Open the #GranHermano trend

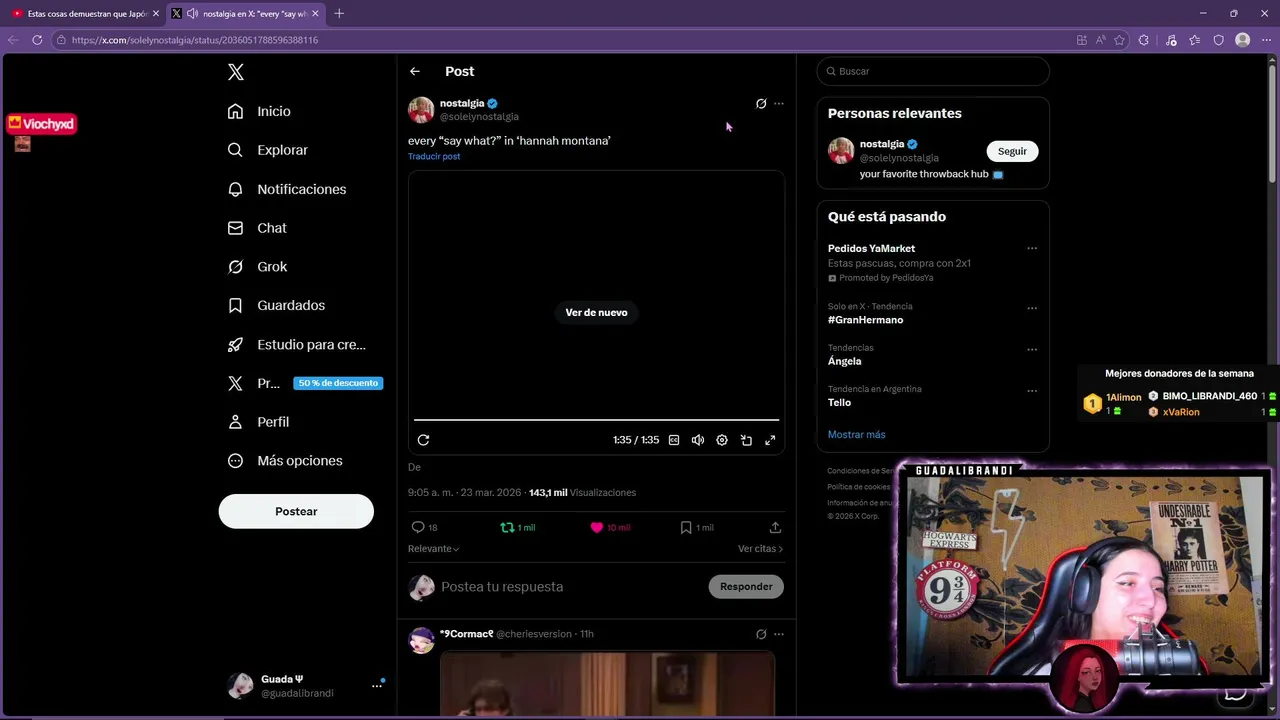pyautogui.click(x=865, y=320)
